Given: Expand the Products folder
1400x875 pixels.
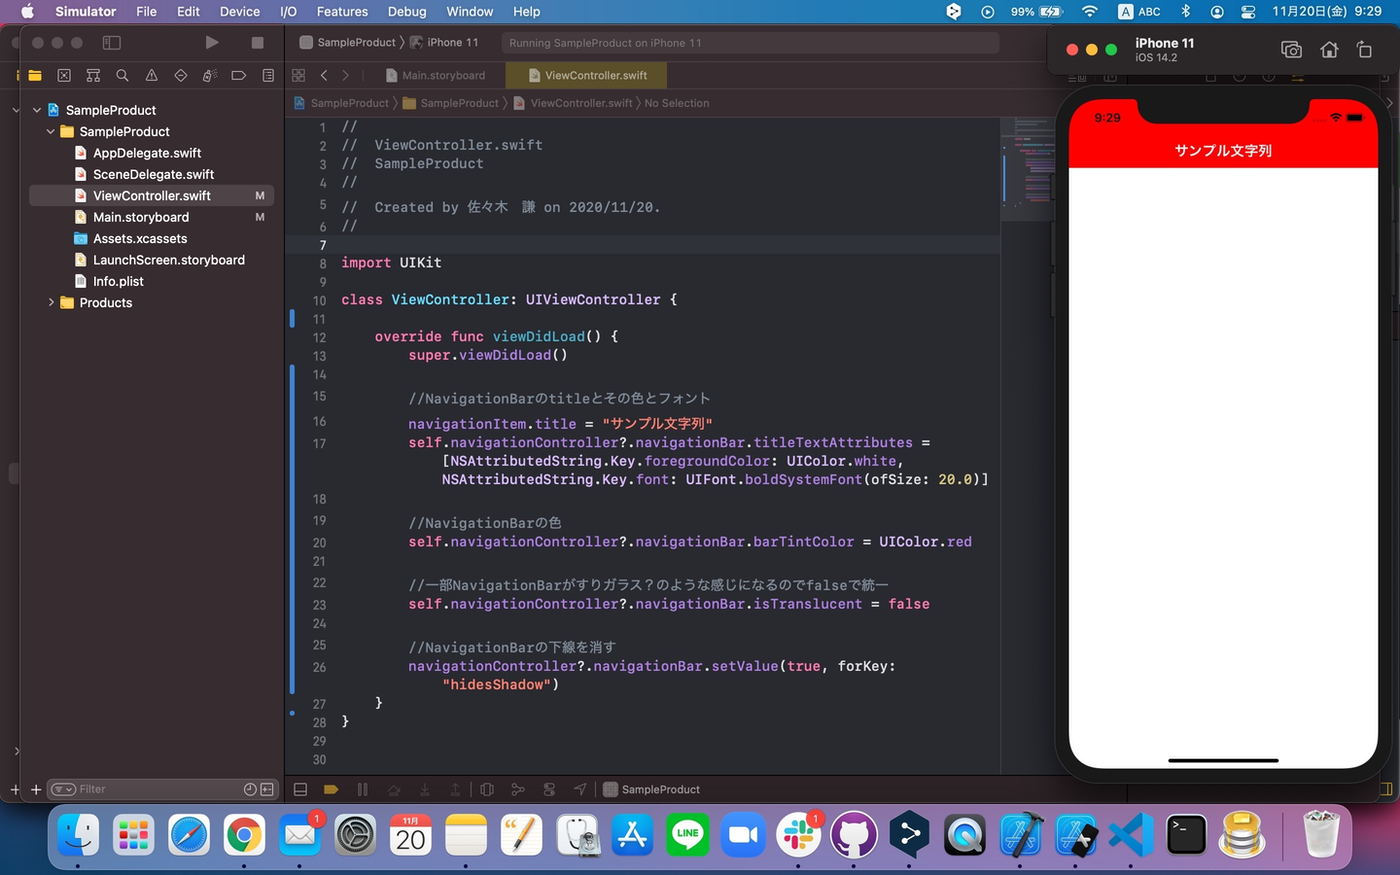Looking at the screenshot, I should point(51,302).
